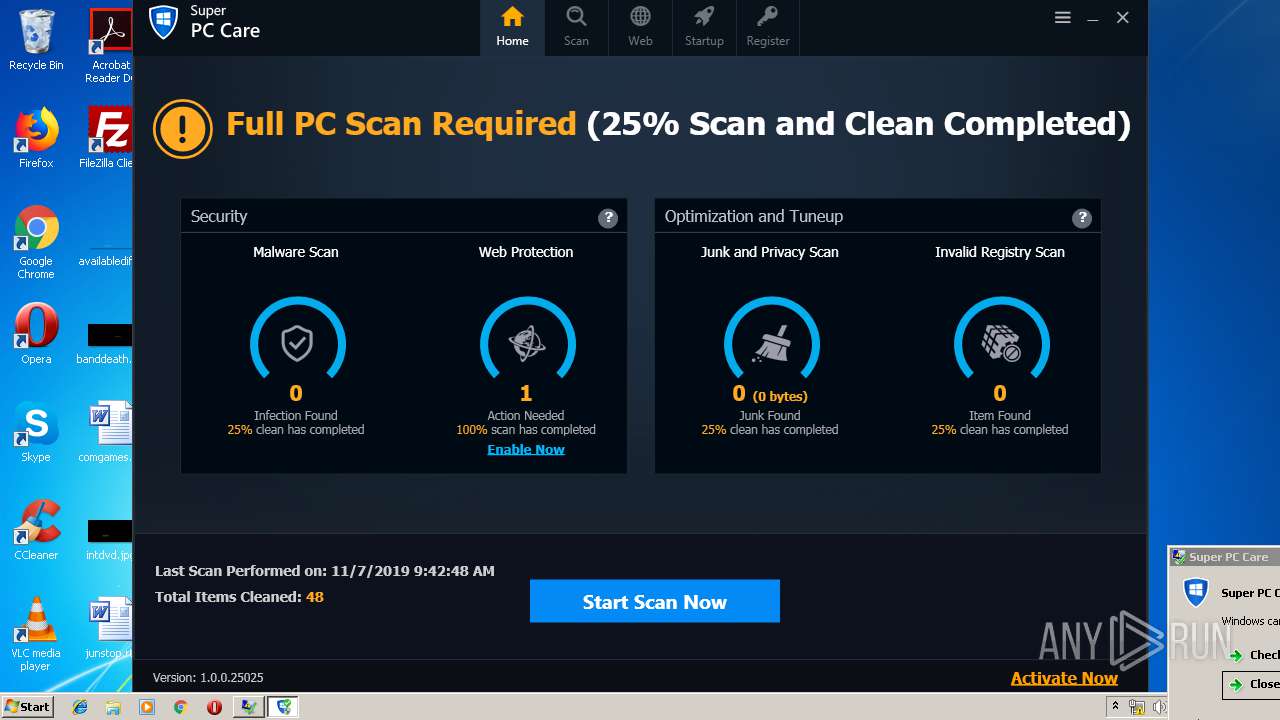Screen dimensions: 1280x720
Task: Open the hamburger menu icon
Action: coord(1063,18)
